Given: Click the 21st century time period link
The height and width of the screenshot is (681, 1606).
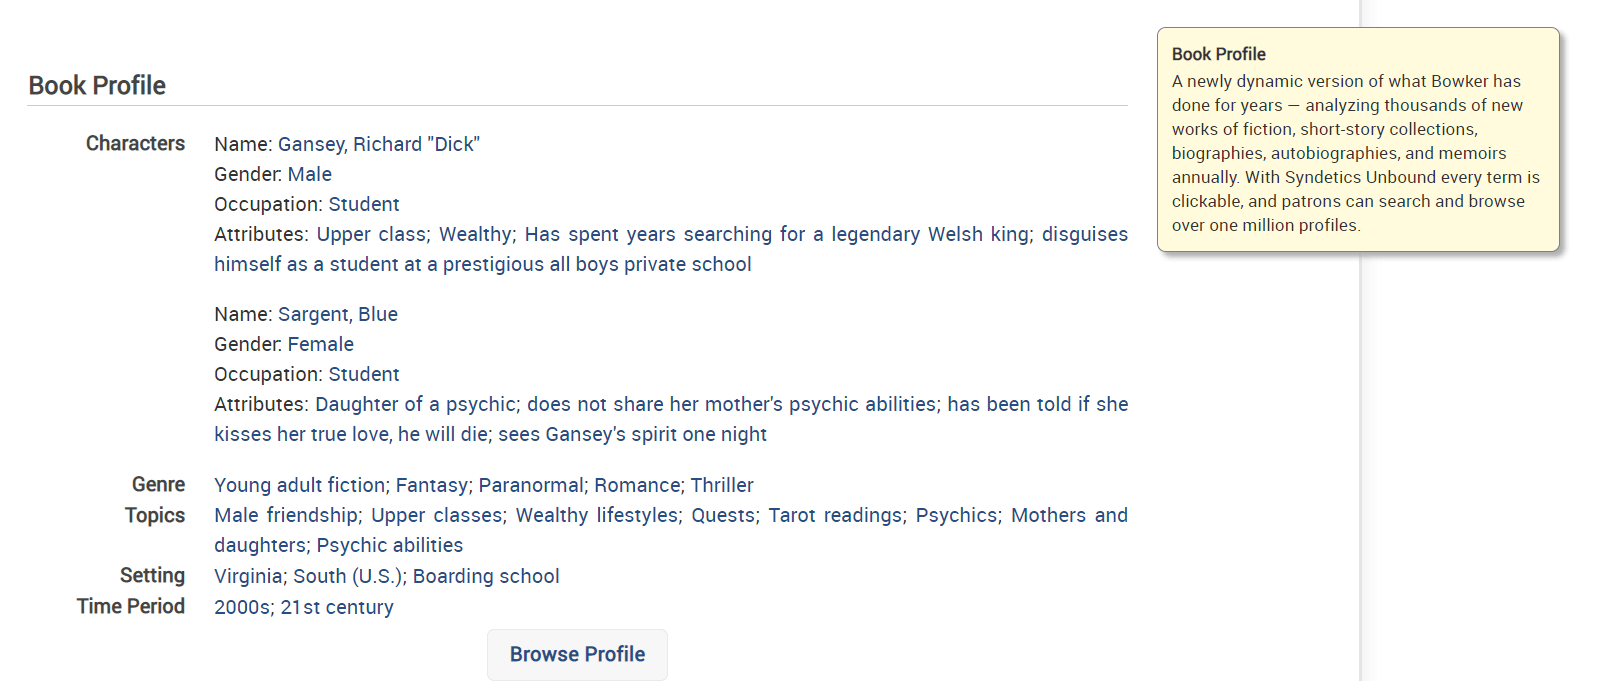Looking at the screenshot, I should click(x=337, y=607).
